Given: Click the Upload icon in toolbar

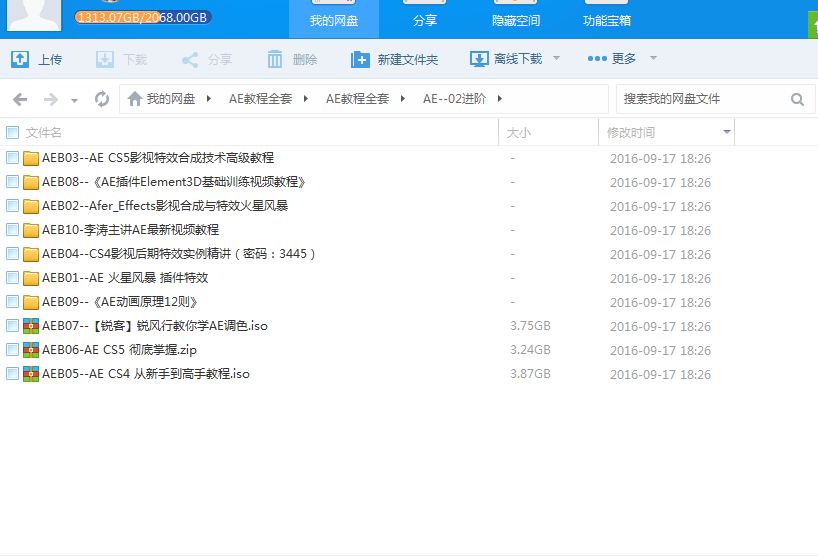Looking at the screenshot, I should [x=20, y=59].
